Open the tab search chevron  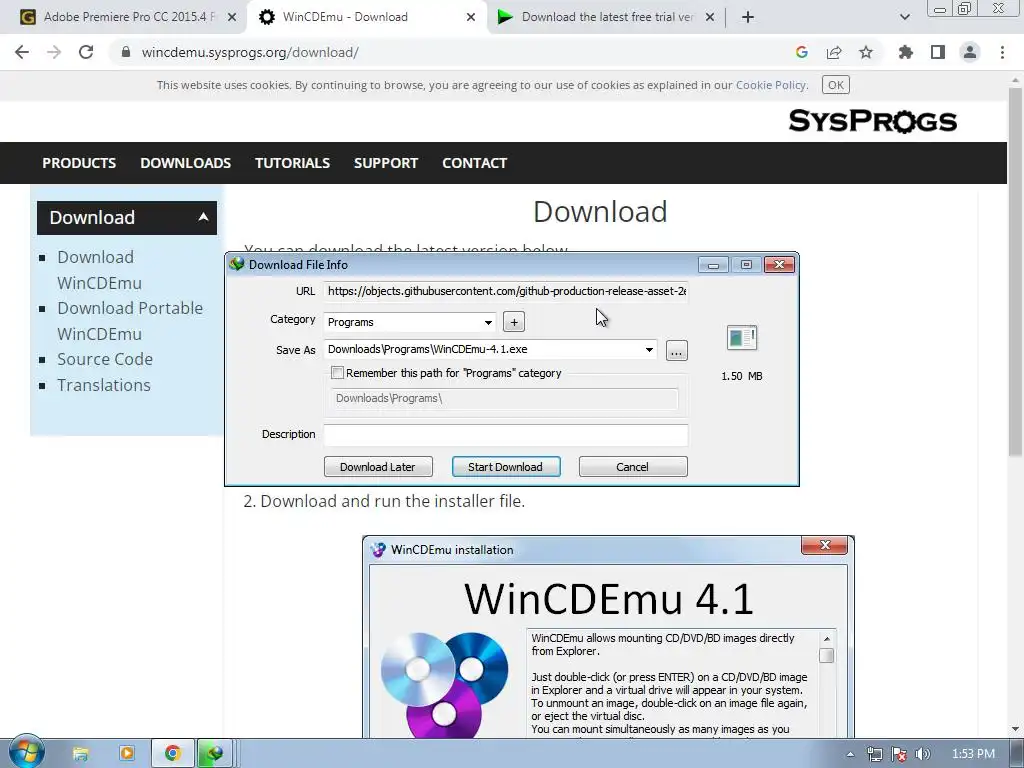pyautogui.click(x=904, y=17)
